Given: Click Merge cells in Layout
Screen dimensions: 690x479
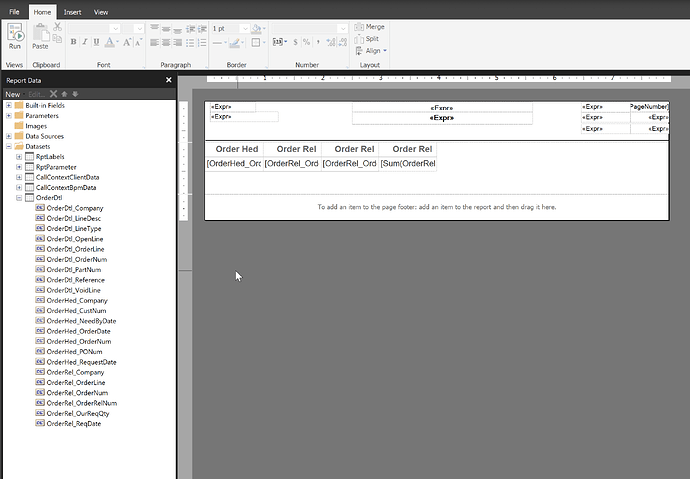Looking at the screenshot, I should pos(370,27).
